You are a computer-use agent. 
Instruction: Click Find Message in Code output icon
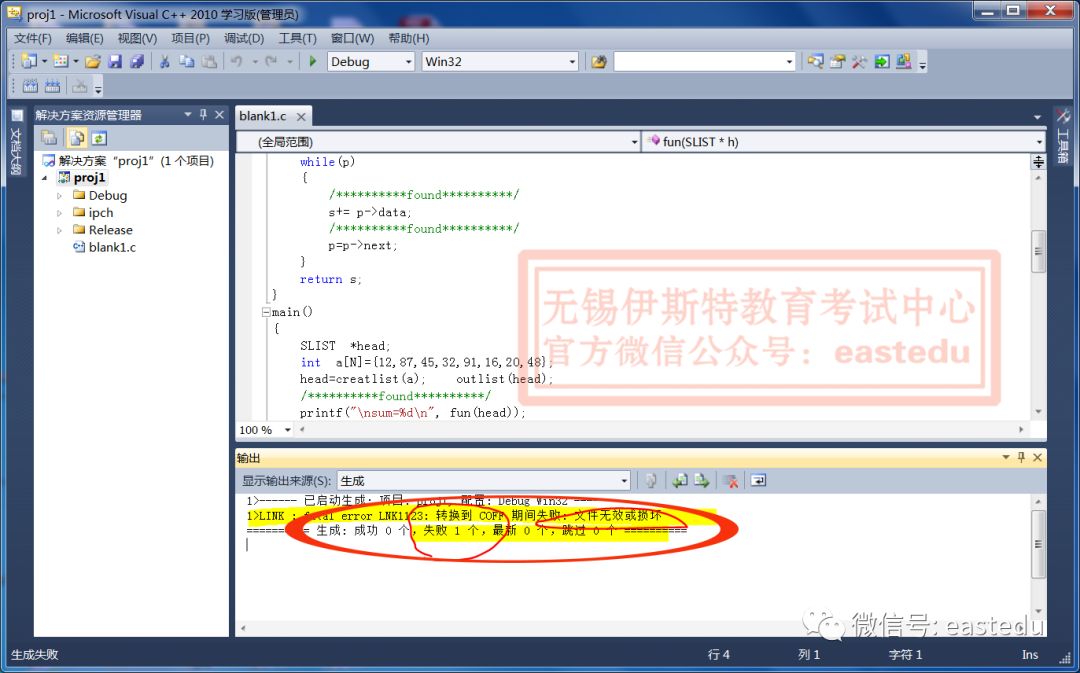[650, 481]
